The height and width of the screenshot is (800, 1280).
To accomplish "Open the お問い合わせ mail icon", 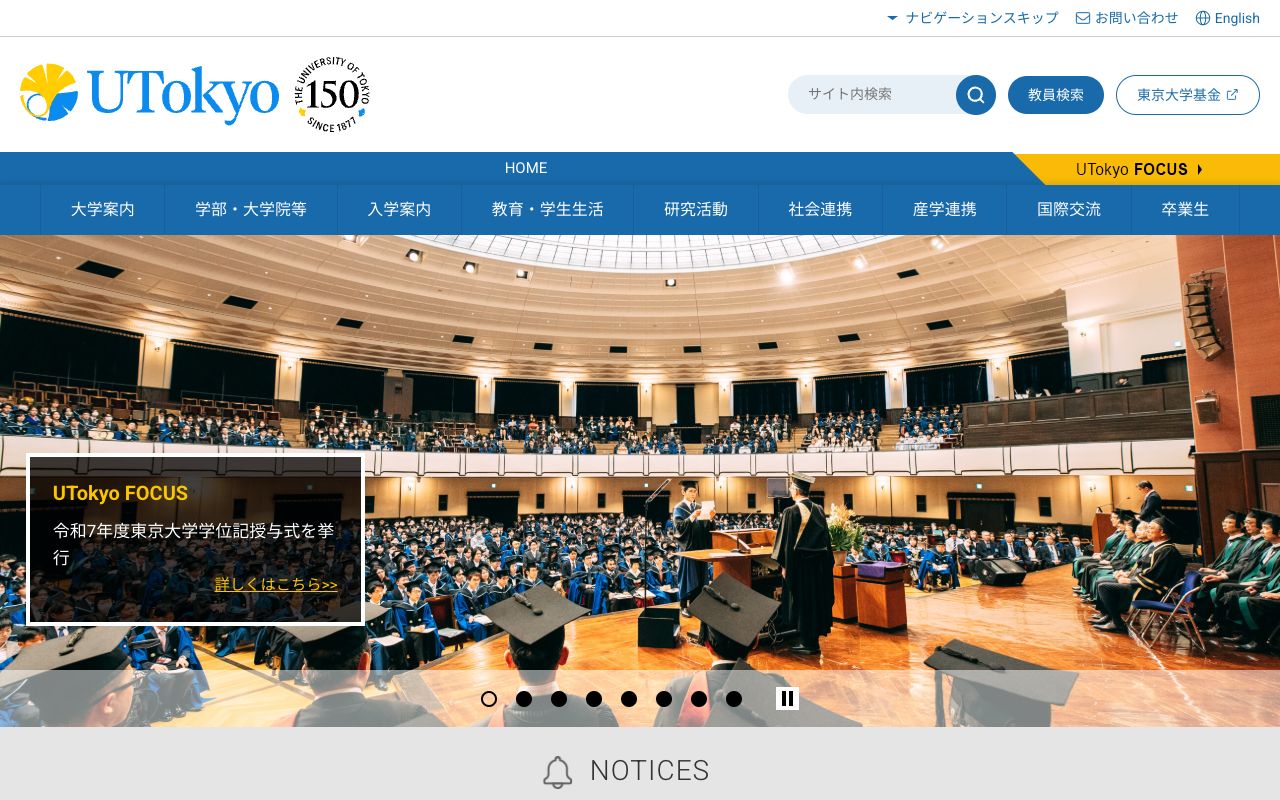I will point(1082,17).
